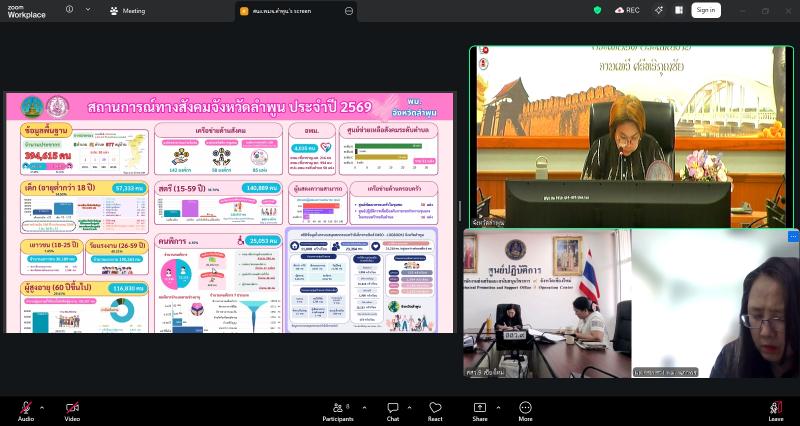
Task: Expand the caret beside Participants
Action: 364,408
